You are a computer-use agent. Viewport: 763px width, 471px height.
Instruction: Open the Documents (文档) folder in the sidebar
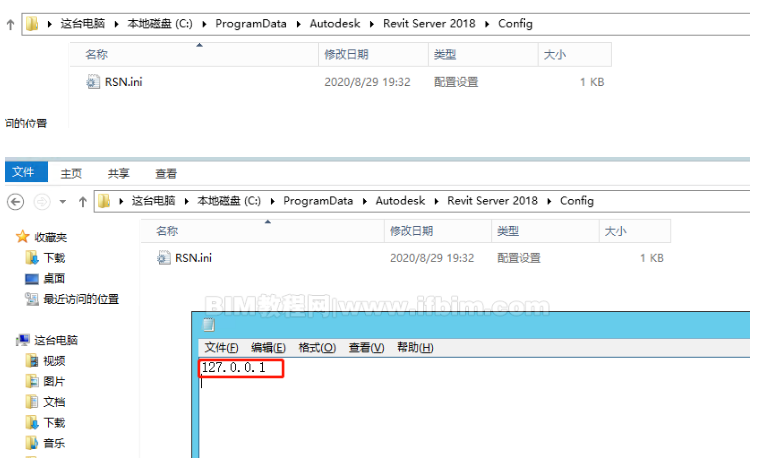click(45, 402)
